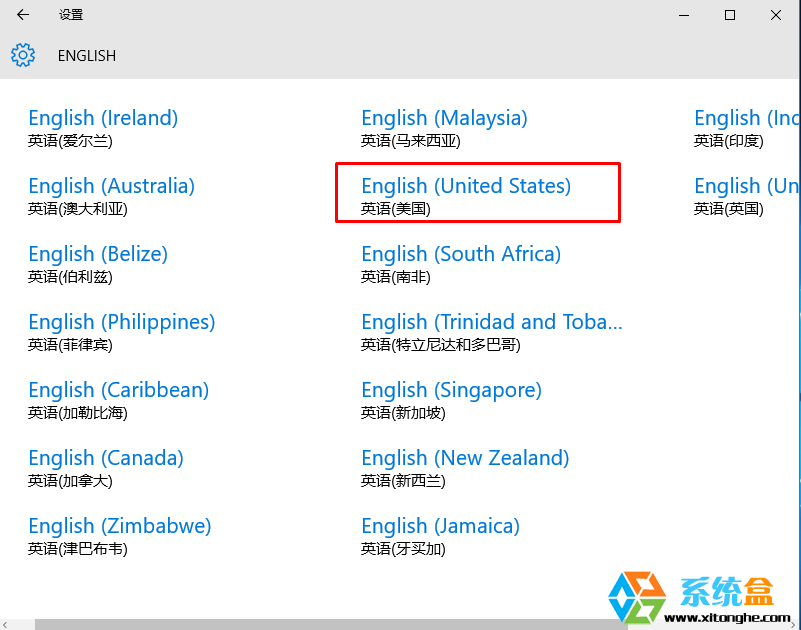Maximize the Settings window
801x630 pixels.
730,15
